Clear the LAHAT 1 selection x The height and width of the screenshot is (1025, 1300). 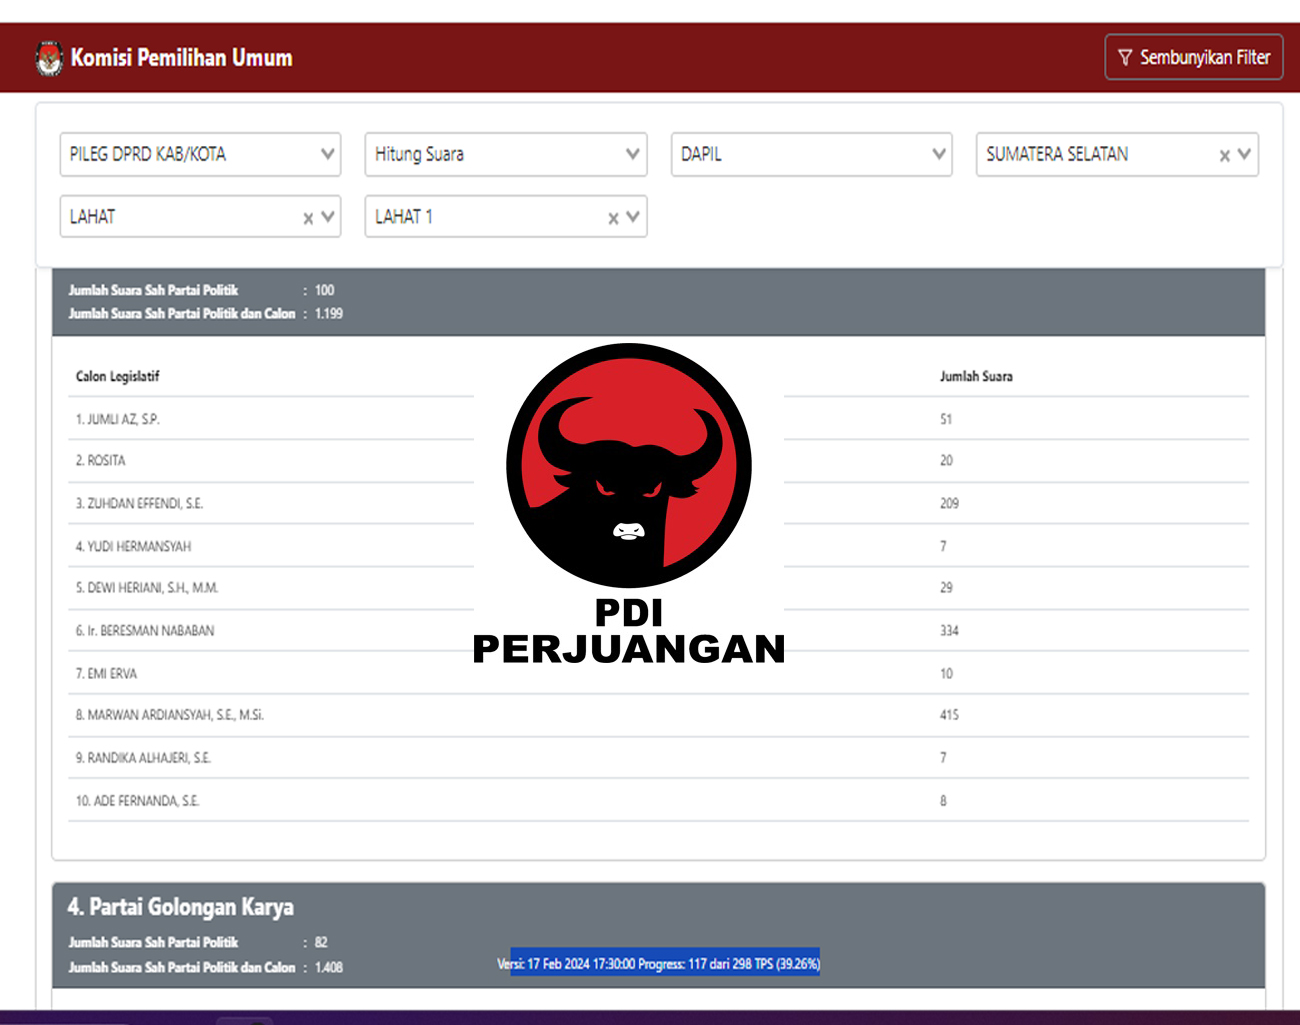pos(613,218)
